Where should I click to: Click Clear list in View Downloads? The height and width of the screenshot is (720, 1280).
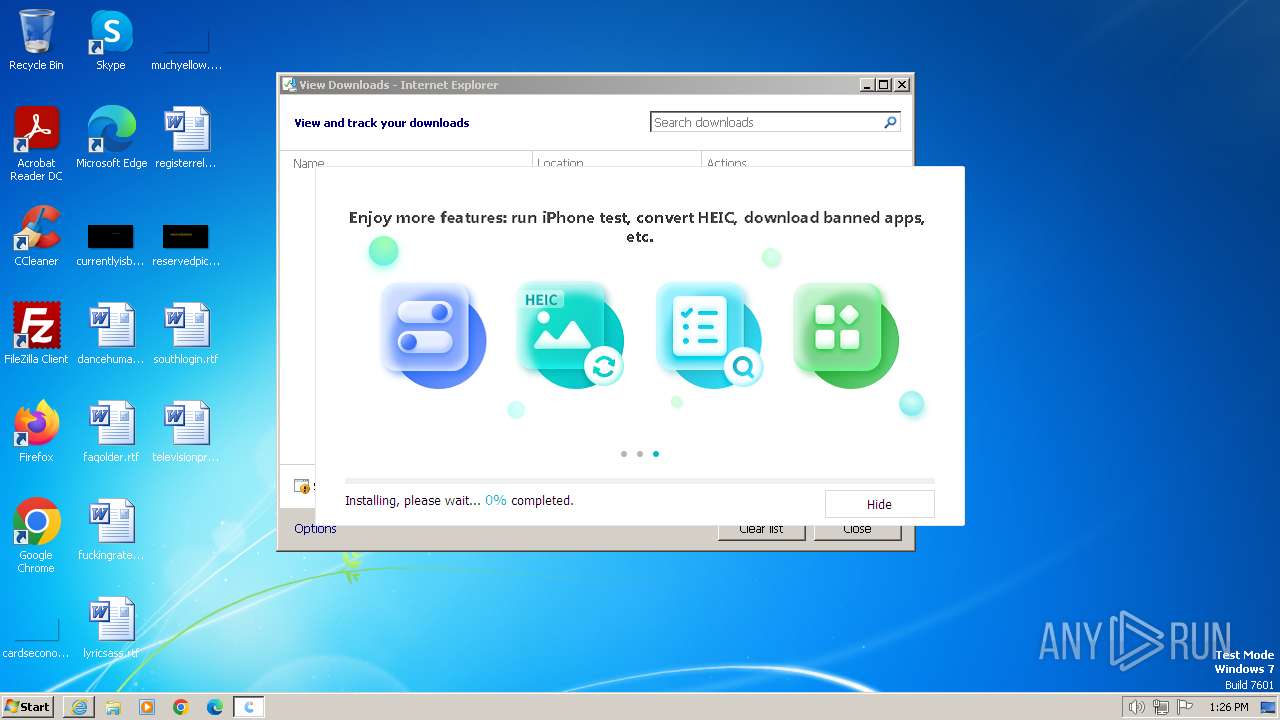point(761,529)
